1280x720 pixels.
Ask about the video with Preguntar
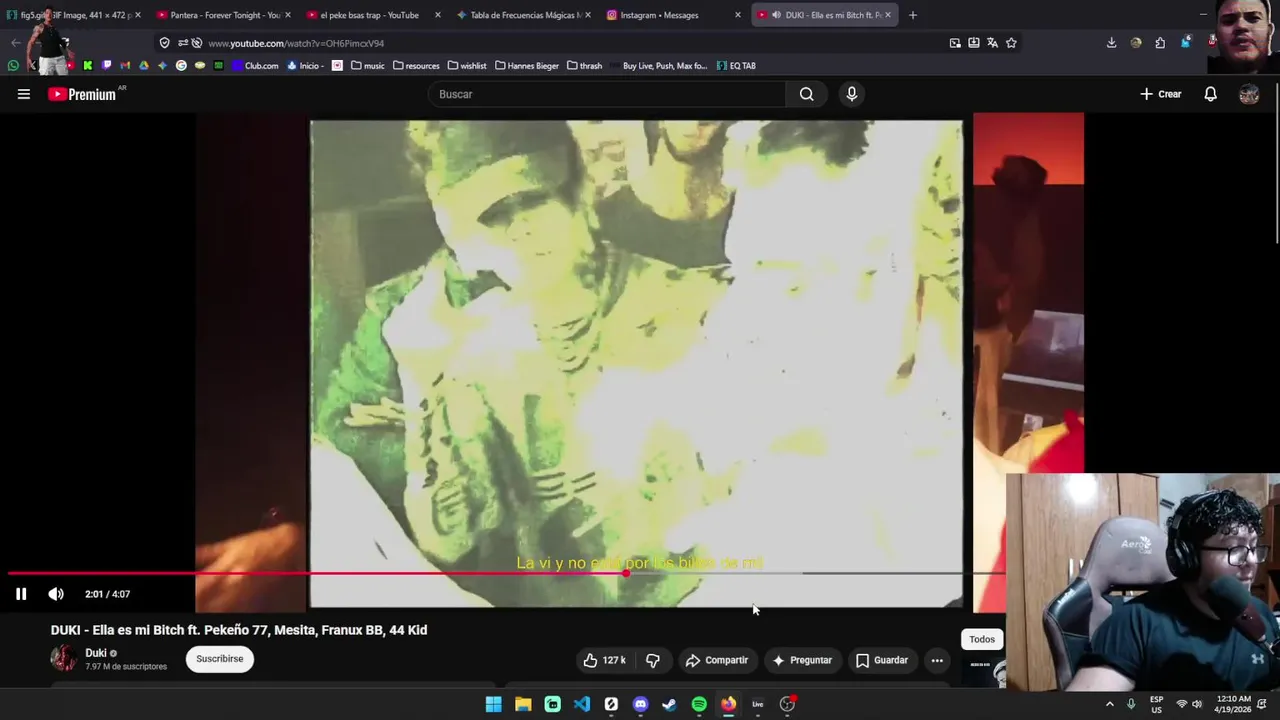click(x=802, y=660)
